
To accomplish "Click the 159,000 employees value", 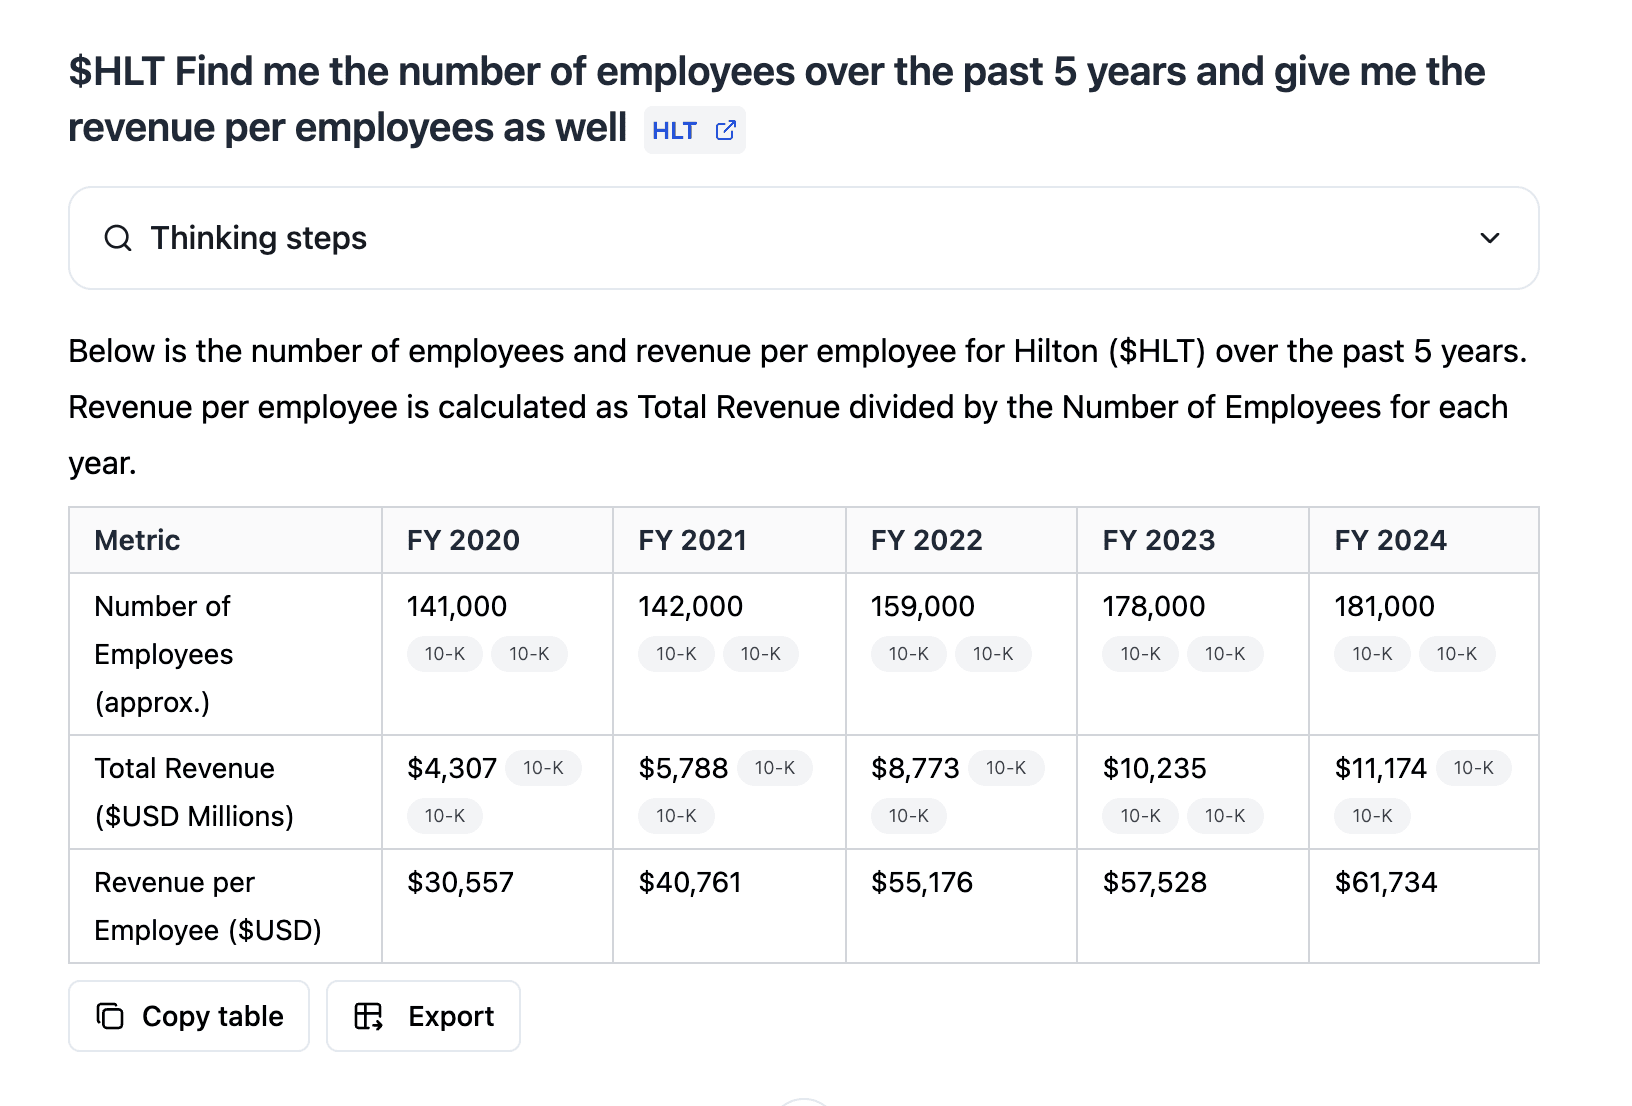I will tap(923, 606).
